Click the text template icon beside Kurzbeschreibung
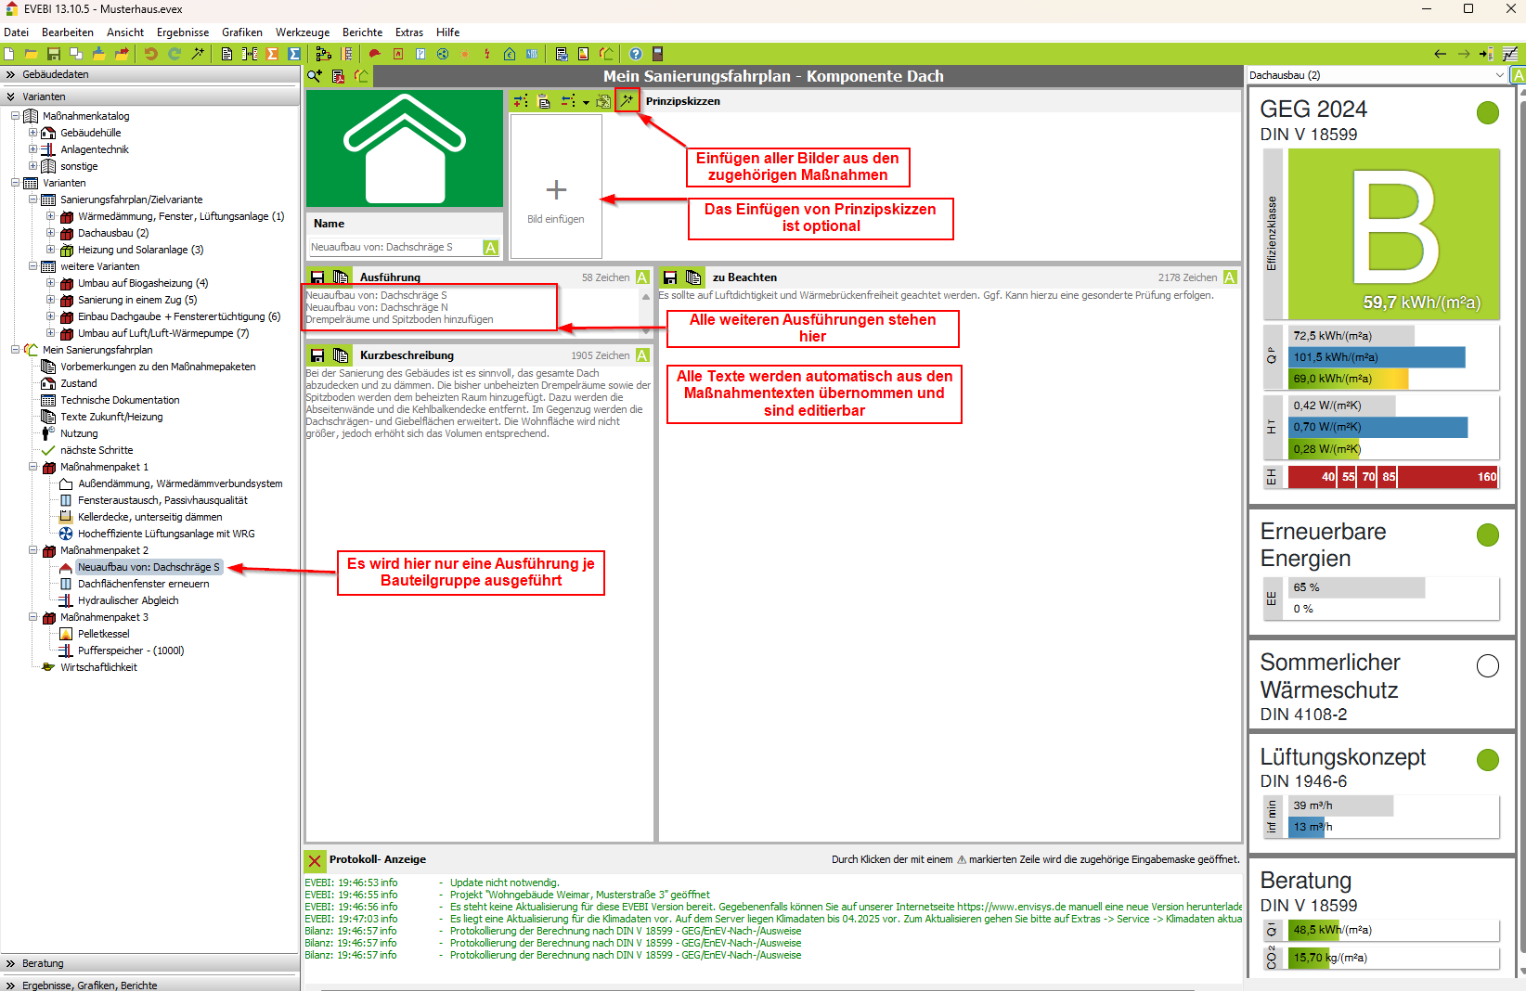Screen dimensions: 1526x991 [x=341, y=356]
